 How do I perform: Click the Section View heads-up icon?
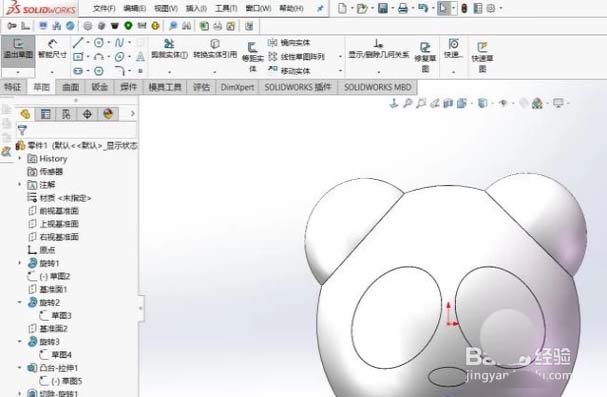(x=448, y=103)
